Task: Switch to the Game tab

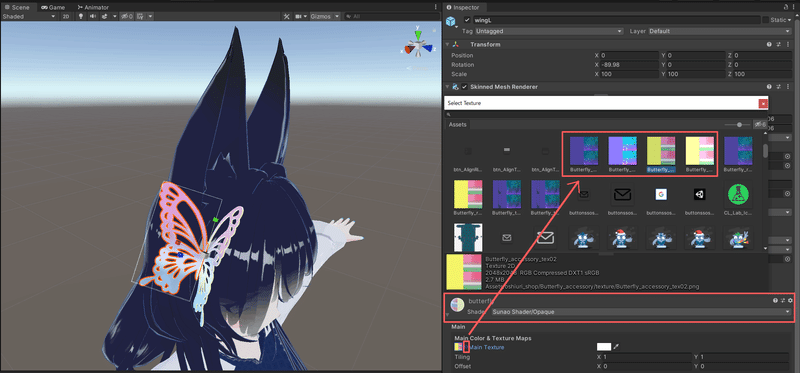Action: point(53,8)
